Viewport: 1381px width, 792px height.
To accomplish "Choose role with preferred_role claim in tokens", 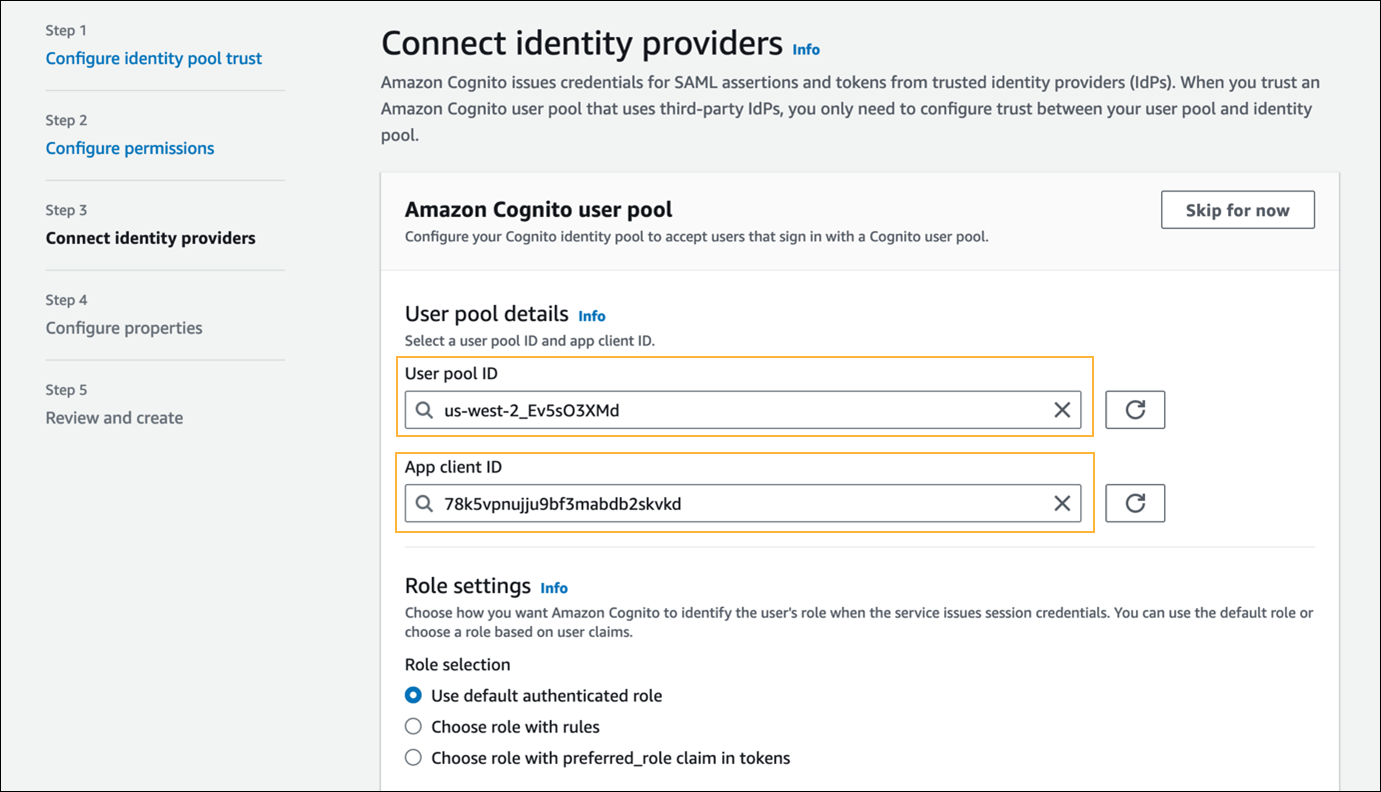I will (x=413, y=758).
